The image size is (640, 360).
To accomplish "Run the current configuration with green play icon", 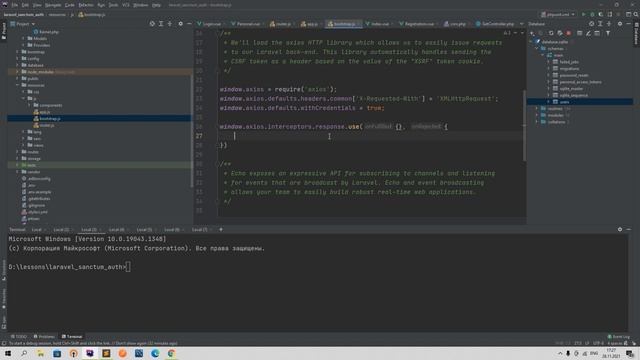I will (583, 14).
